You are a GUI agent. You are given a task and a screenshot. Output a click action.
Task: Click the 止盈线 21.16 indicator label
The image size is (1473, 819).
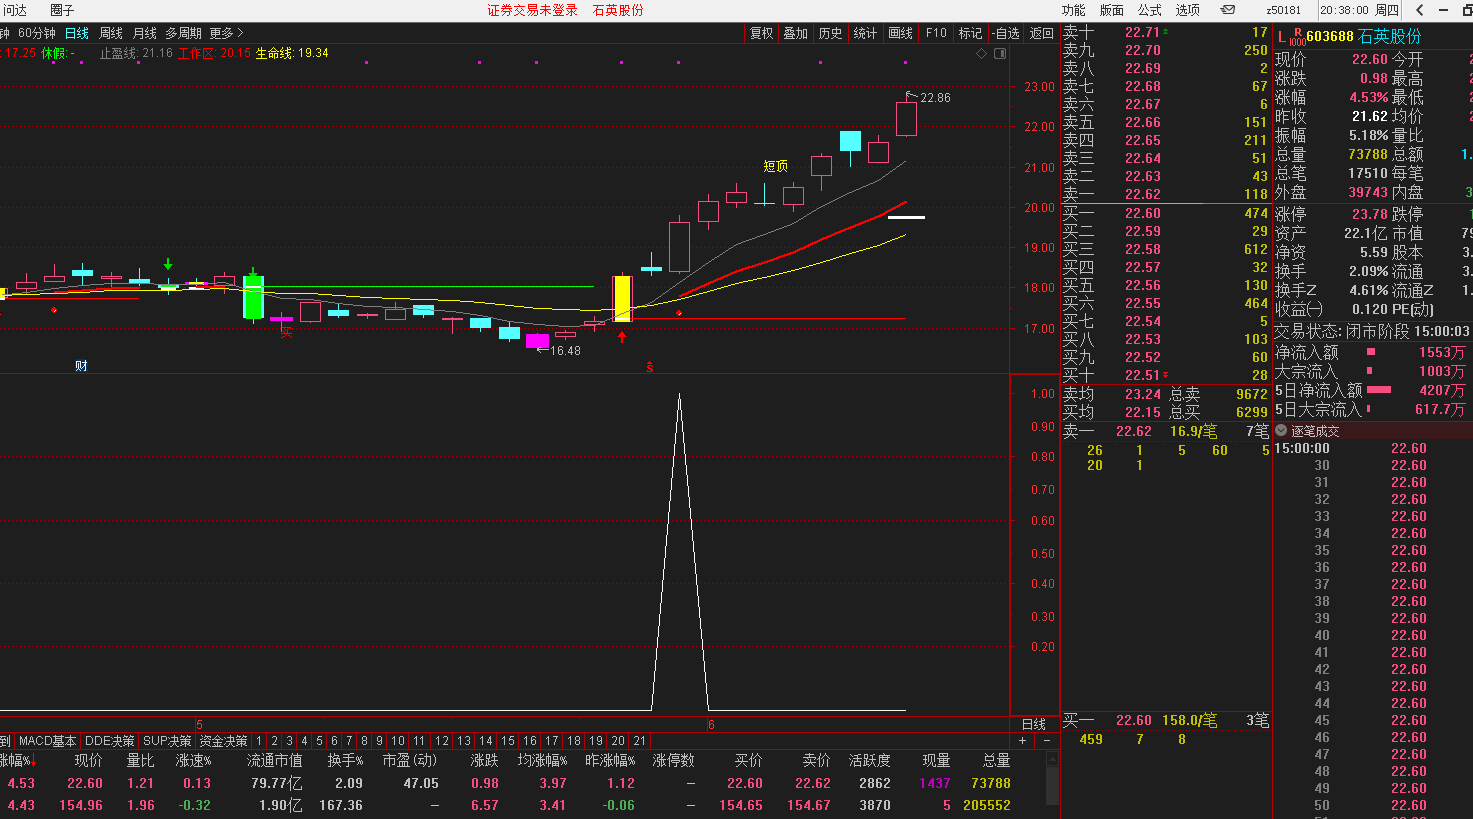pyautogui.click(x=136, y=53)
